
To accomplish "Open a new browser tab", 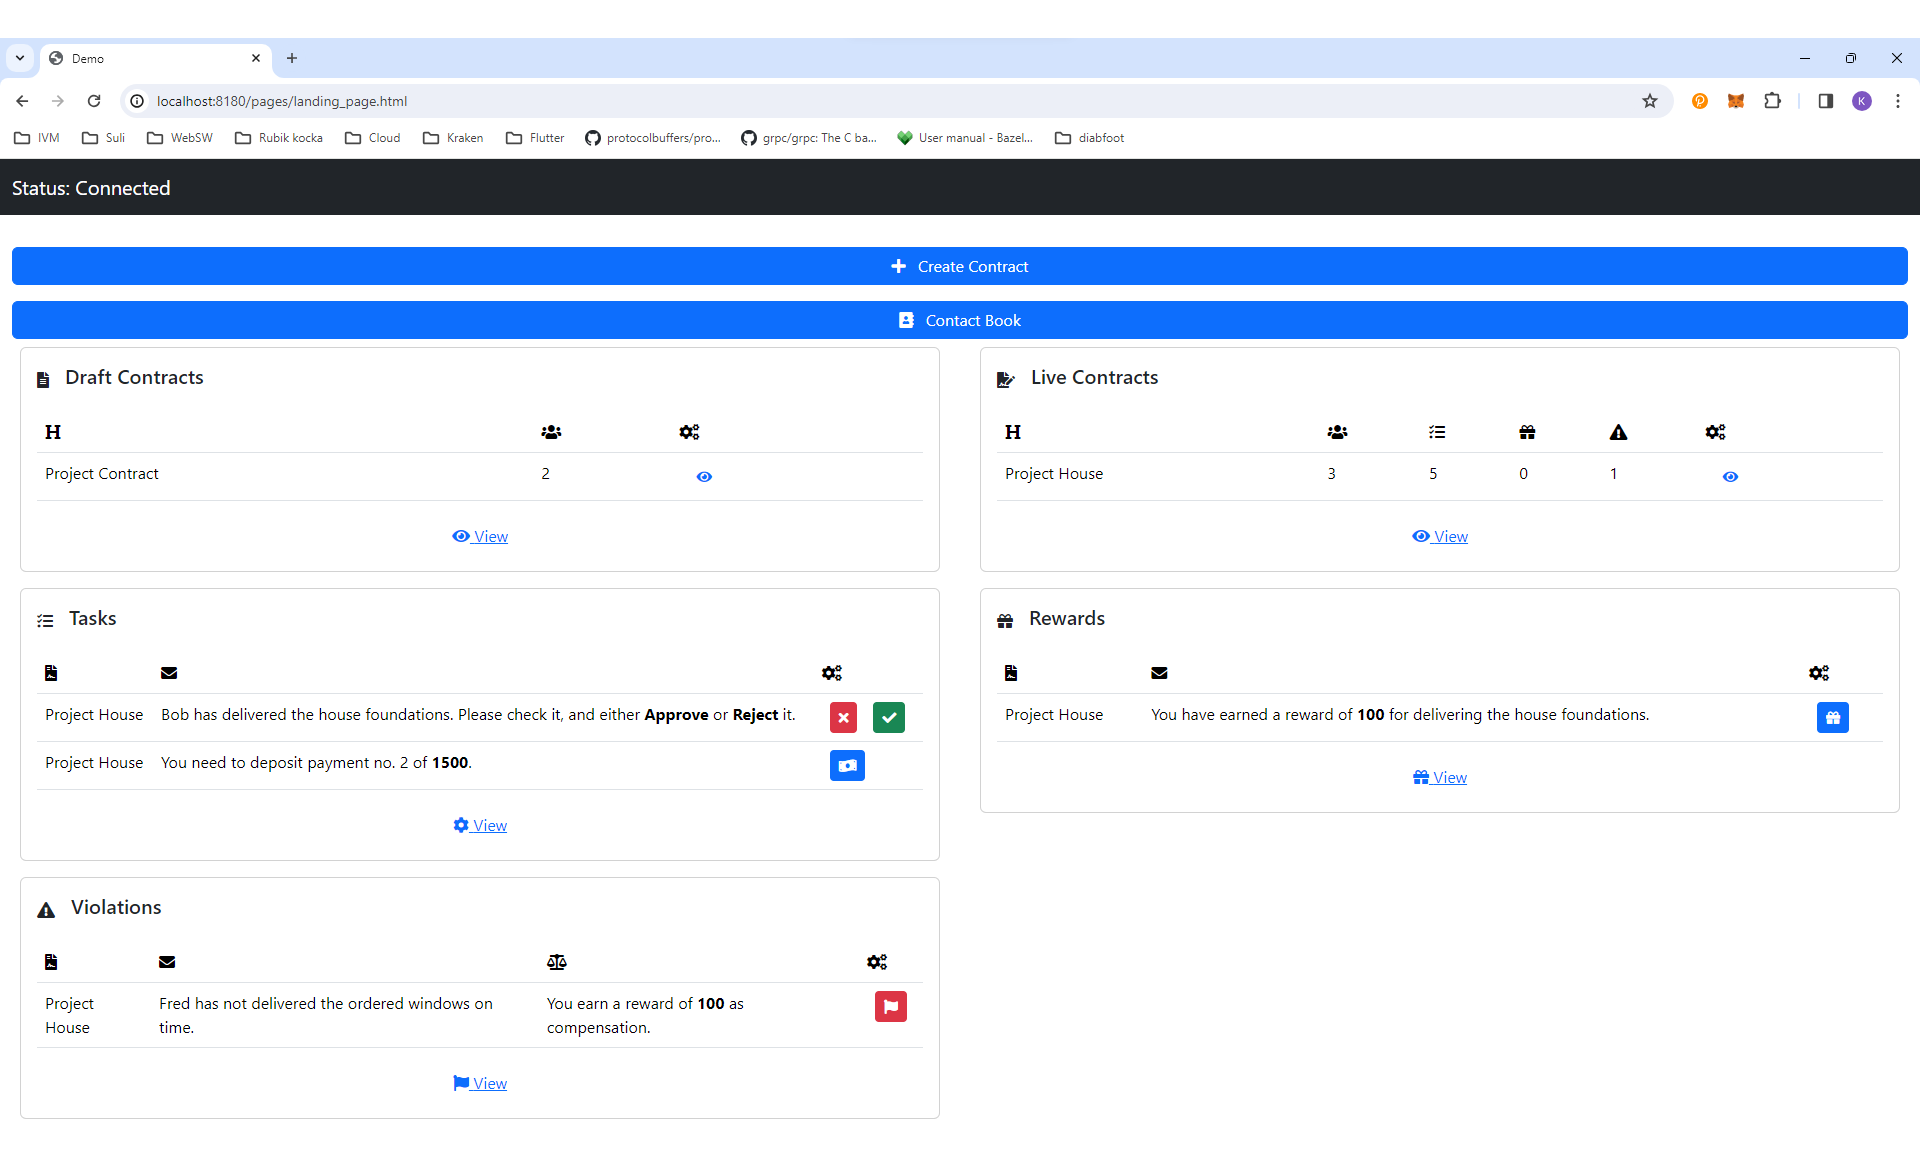I will pos(292,58).
